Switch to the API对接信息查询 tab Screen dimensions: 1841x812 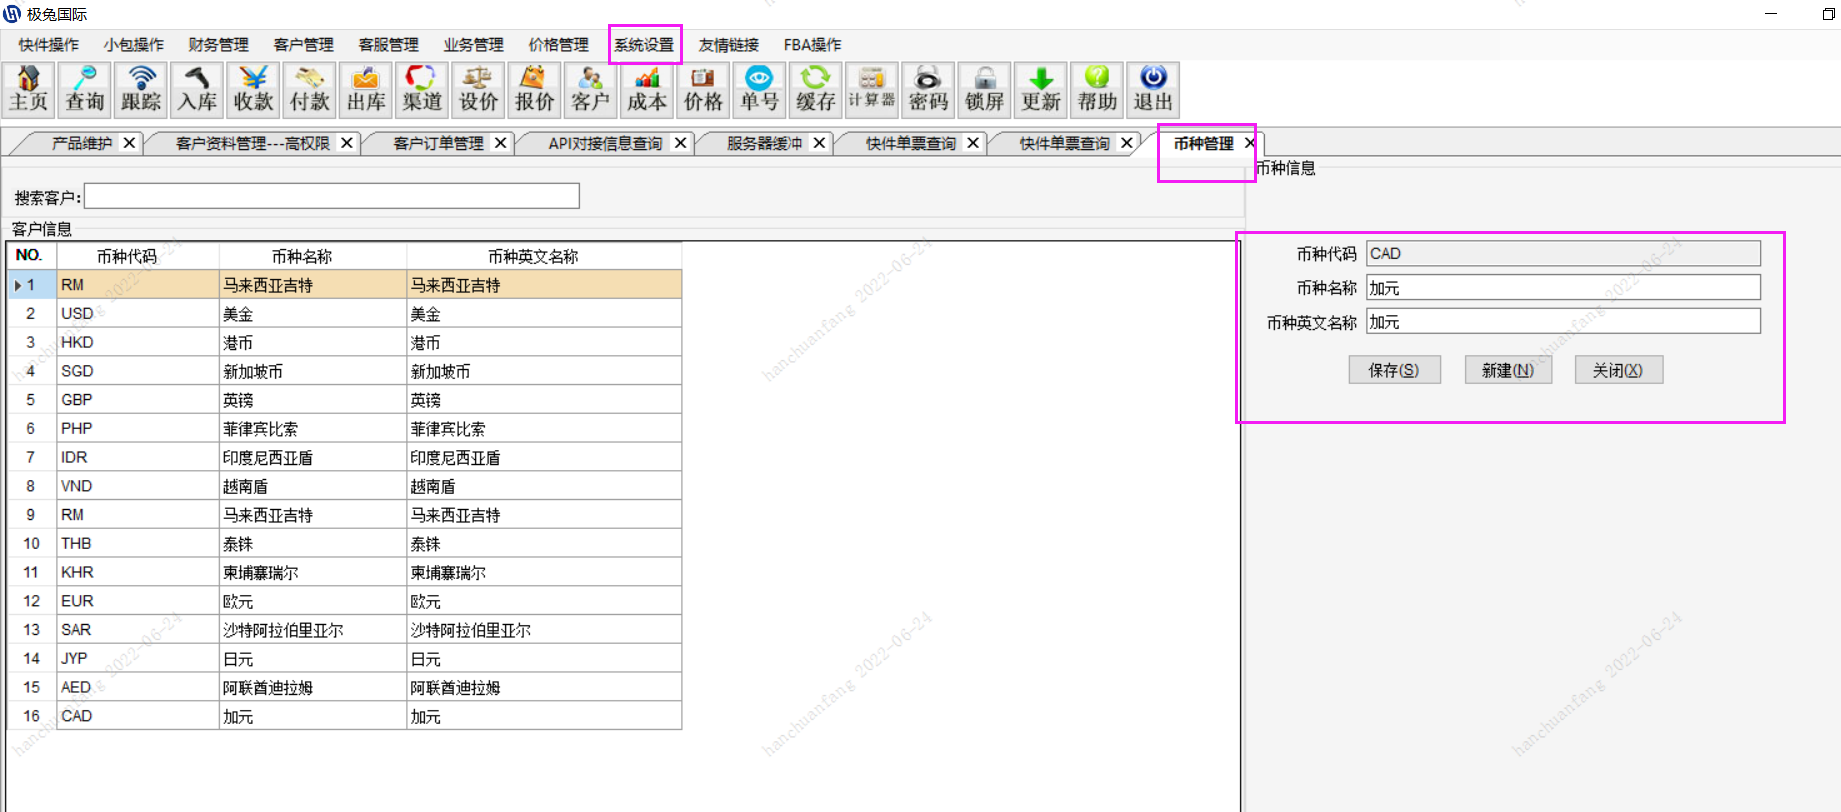pyautogui.click(x=605, y=143)
